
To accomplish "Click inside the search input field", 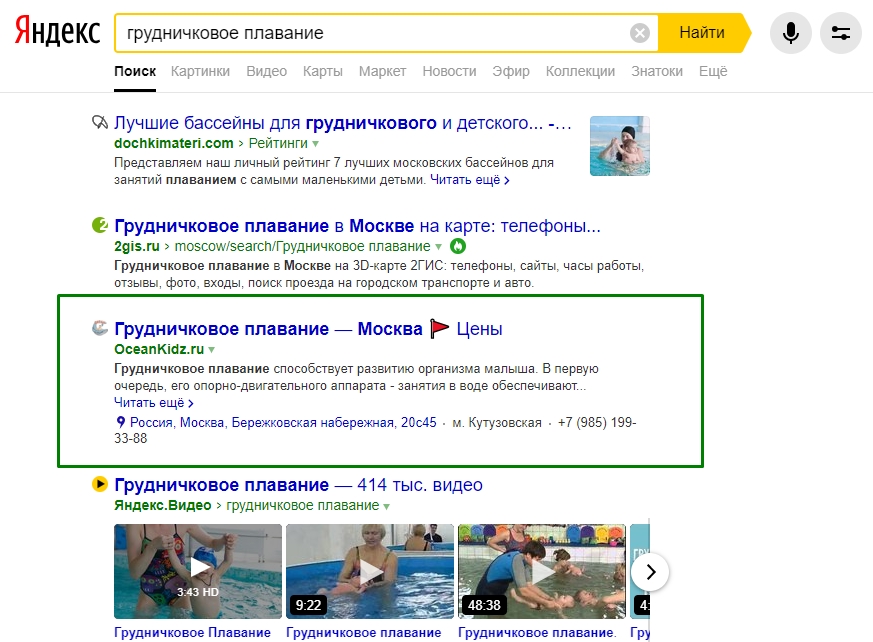I will click(373, 33).
